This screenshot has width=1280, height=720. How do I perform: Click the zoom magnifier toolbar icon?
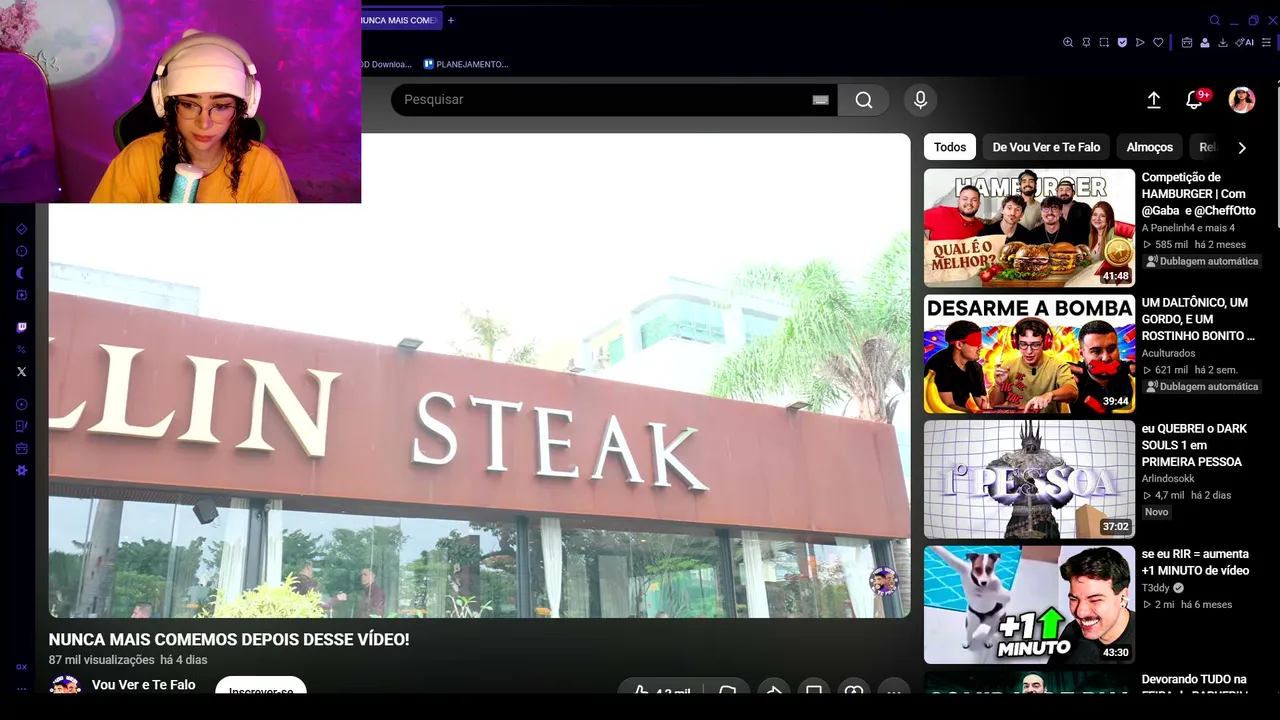pyautogui.click(x=1068, y=43)
